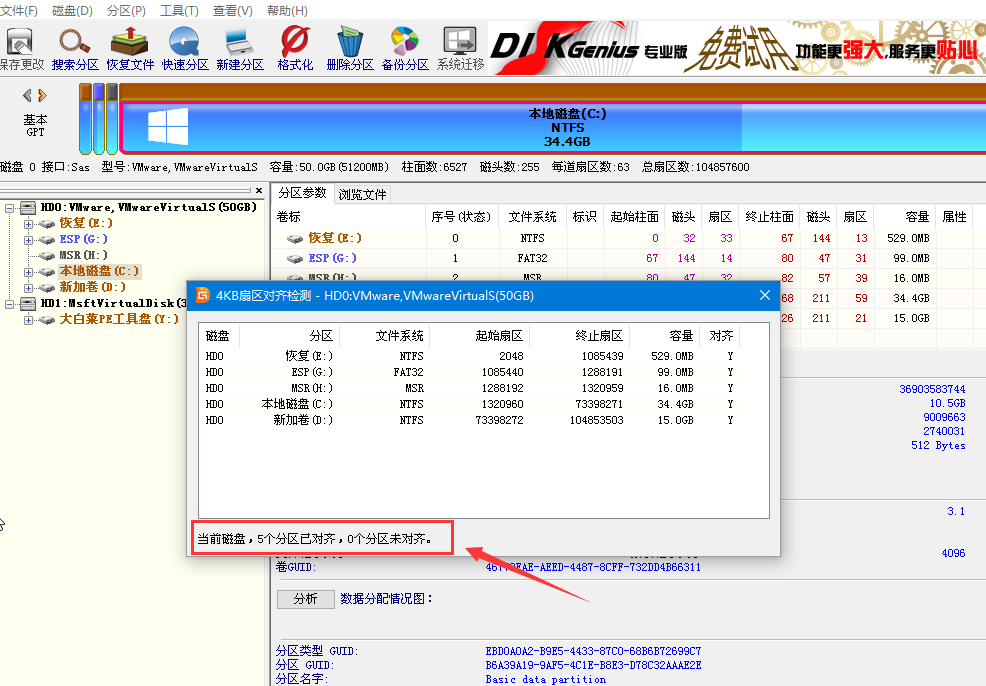Select 大白菜PE工具盘(Y:) in the tree

[119, 319]
